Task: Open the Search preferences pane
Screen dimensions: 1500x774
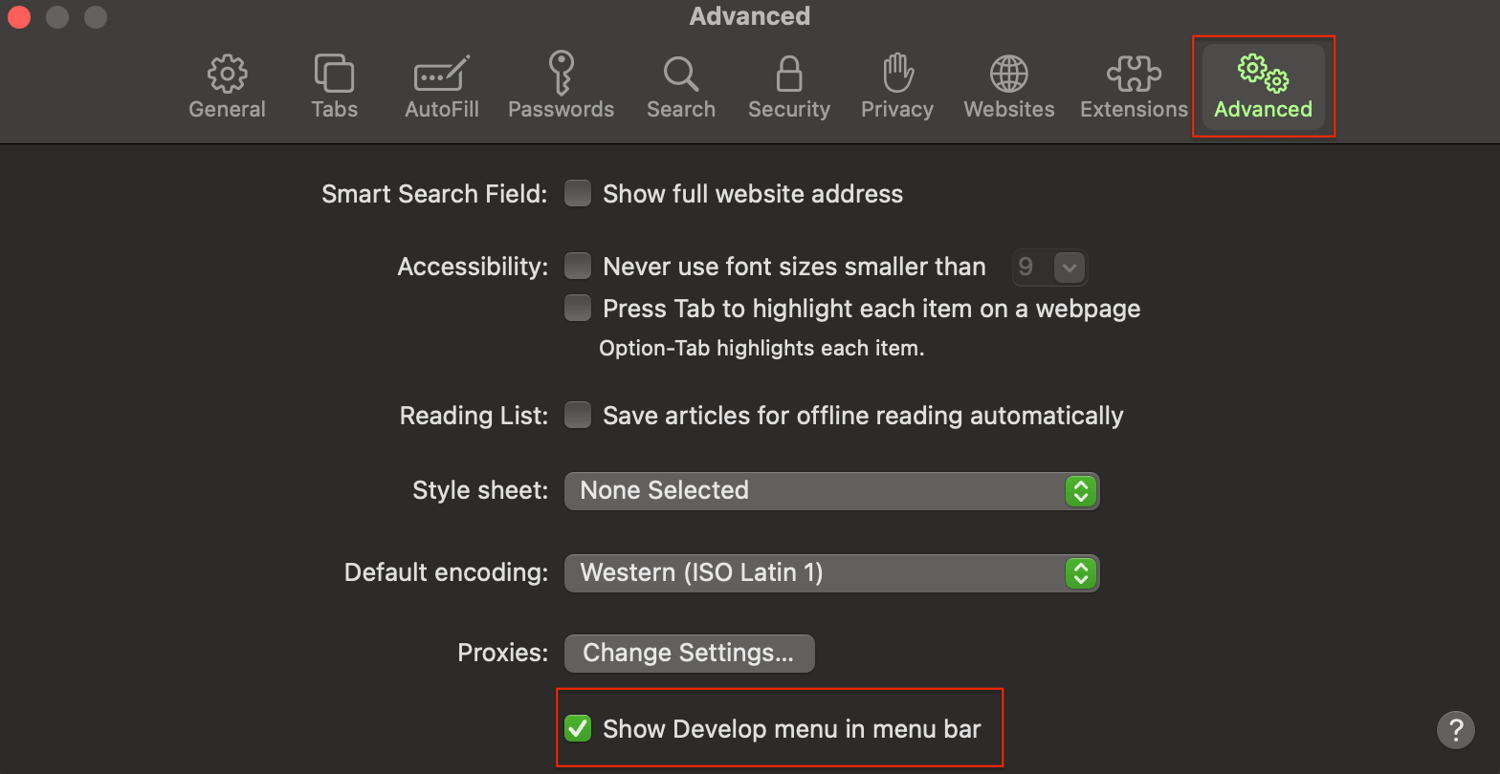Action: [681, 88]
